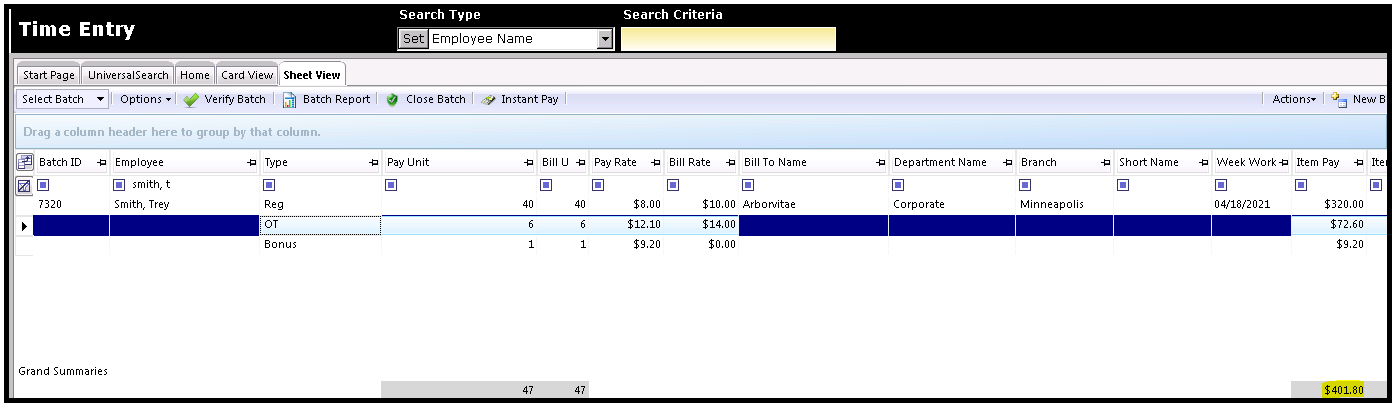Switch to the Card View tab
This screenshot has width=1395, height=406.
(x=247, y=75)
